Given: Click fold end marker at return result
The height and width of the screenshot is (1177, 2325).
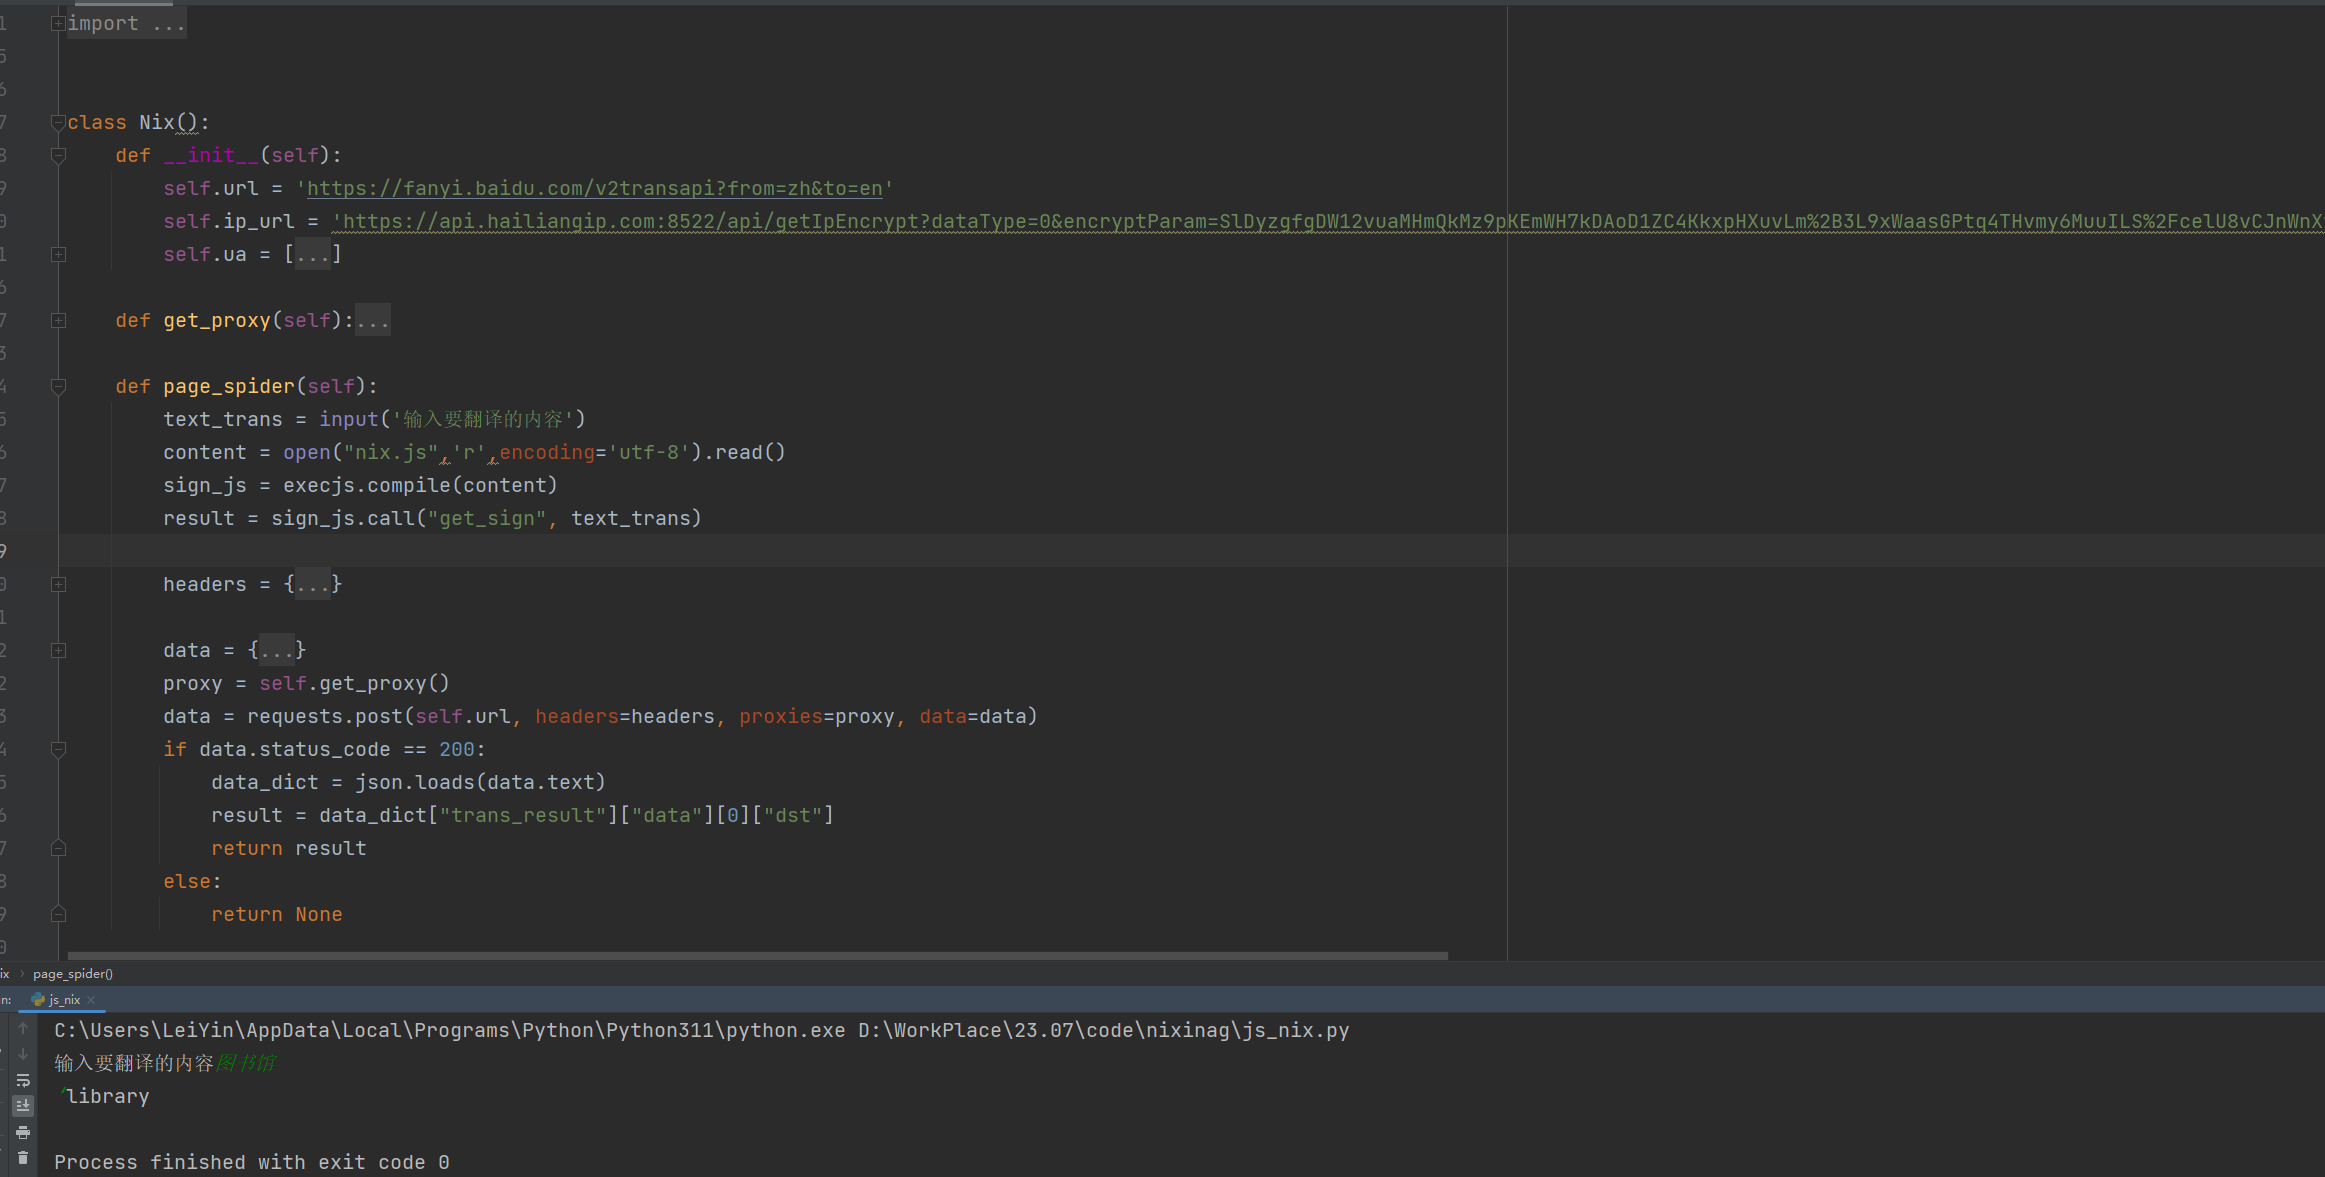Looking at the screenshot, I should (58, 848).
